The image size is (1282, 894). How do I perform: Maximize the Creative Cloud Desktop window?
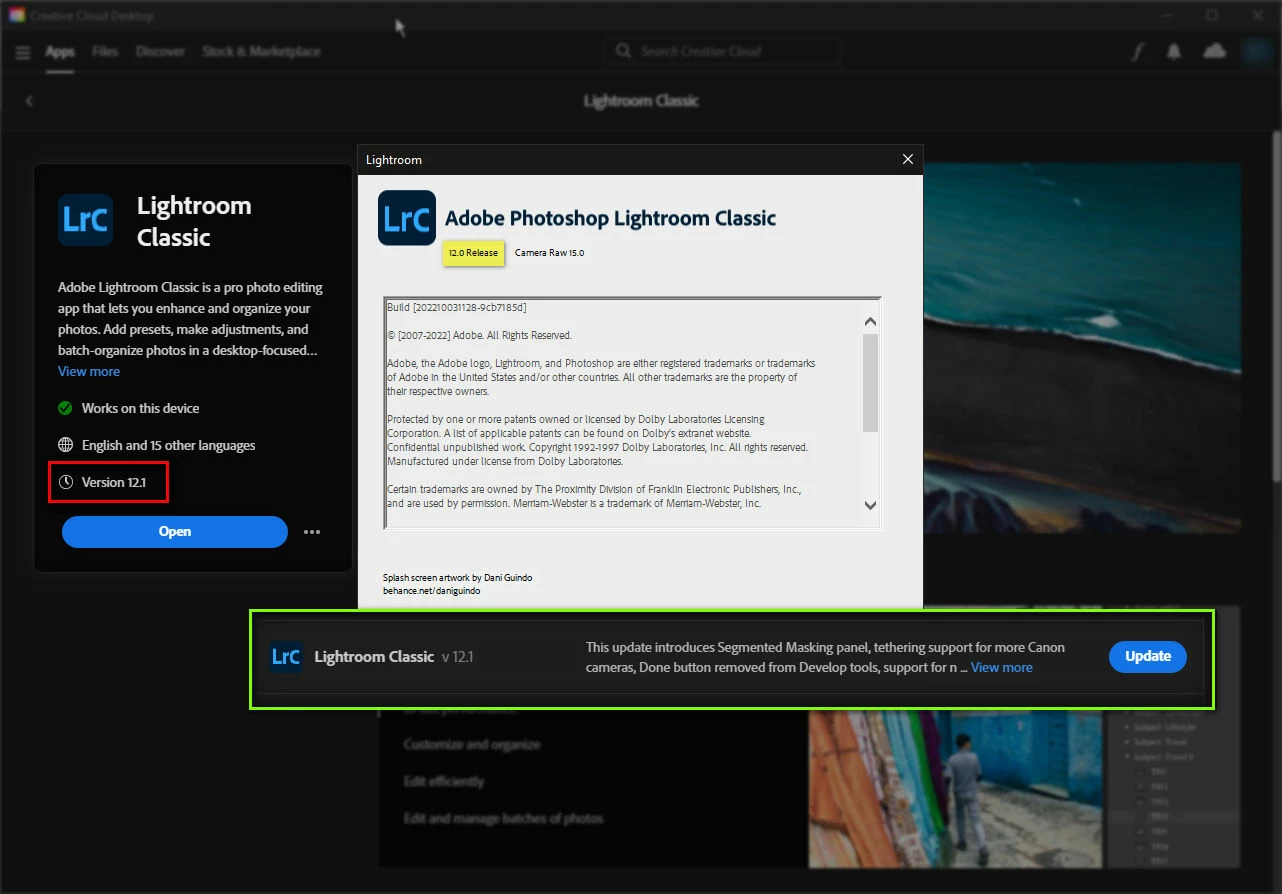pos(1211,15)
